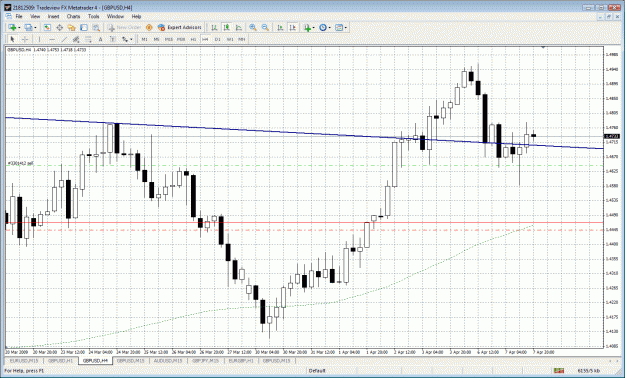Select the Trendline drawing tool
625x378 pixels.
pyautogui.click(x=64, y=39)
